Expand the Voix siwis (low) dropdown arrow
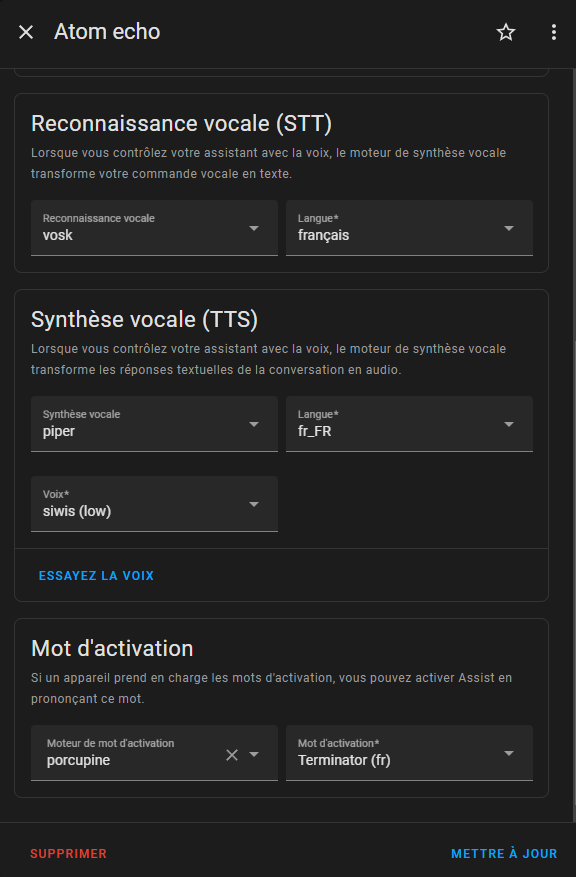576x877 pixels. click(254, 504)
